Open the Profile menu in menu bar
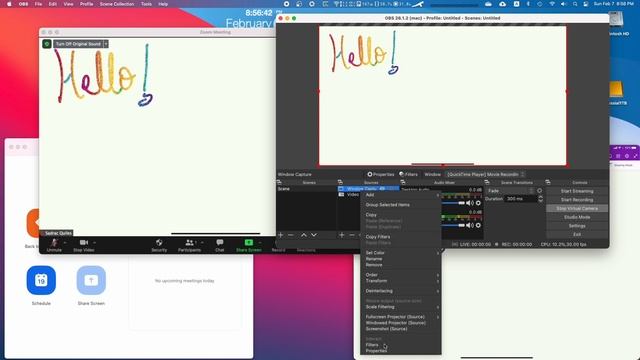Screen dimensions: 640x360 [86, 4]
